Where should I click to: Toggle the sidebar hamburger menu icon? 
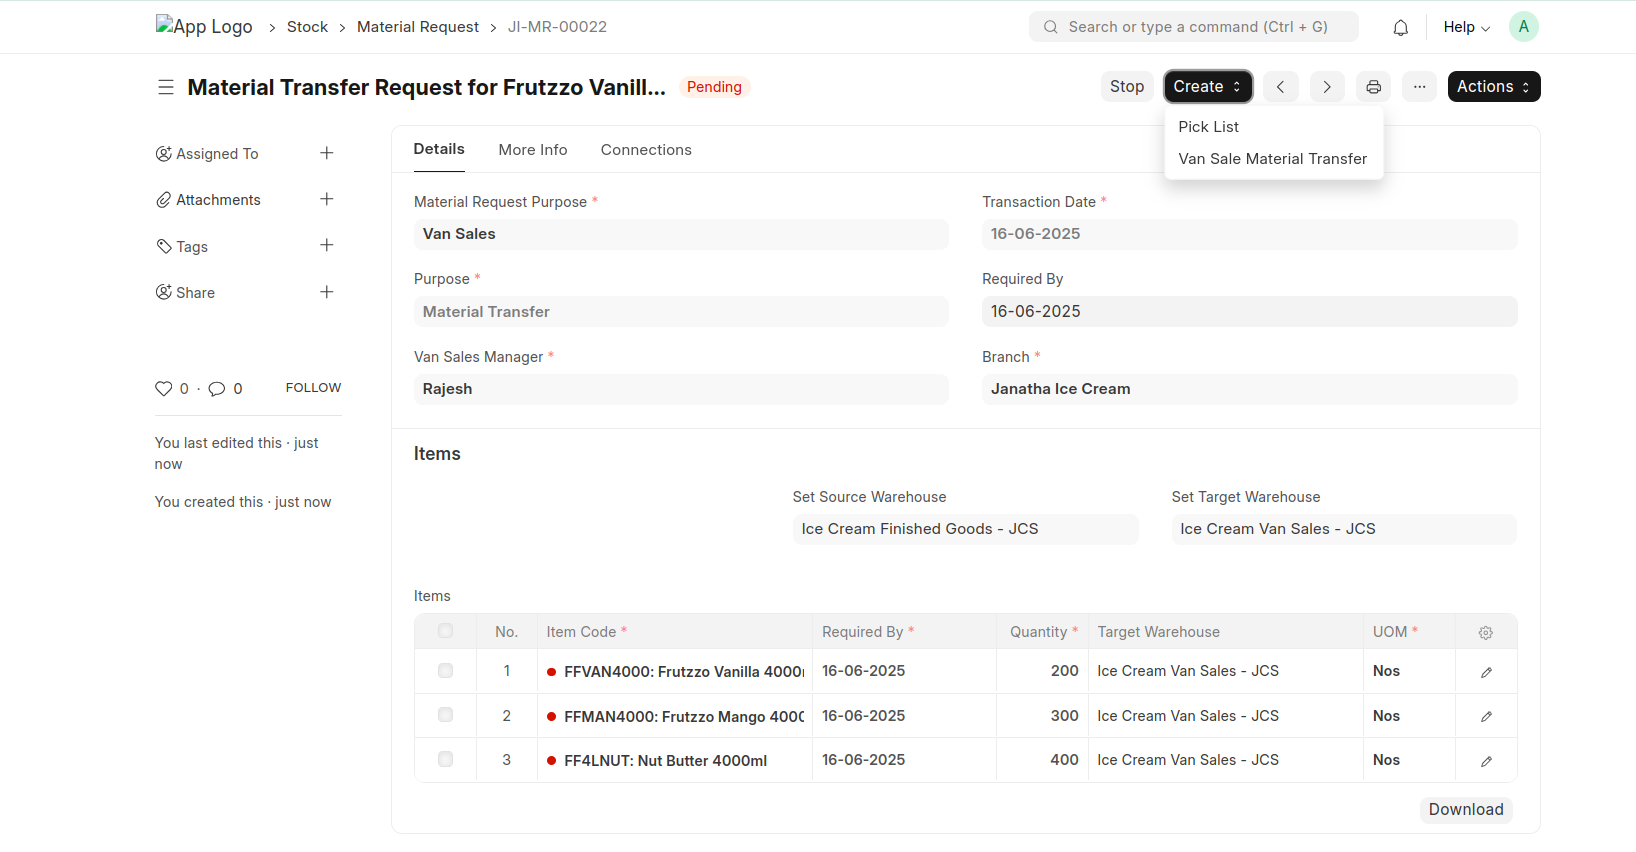166,88
